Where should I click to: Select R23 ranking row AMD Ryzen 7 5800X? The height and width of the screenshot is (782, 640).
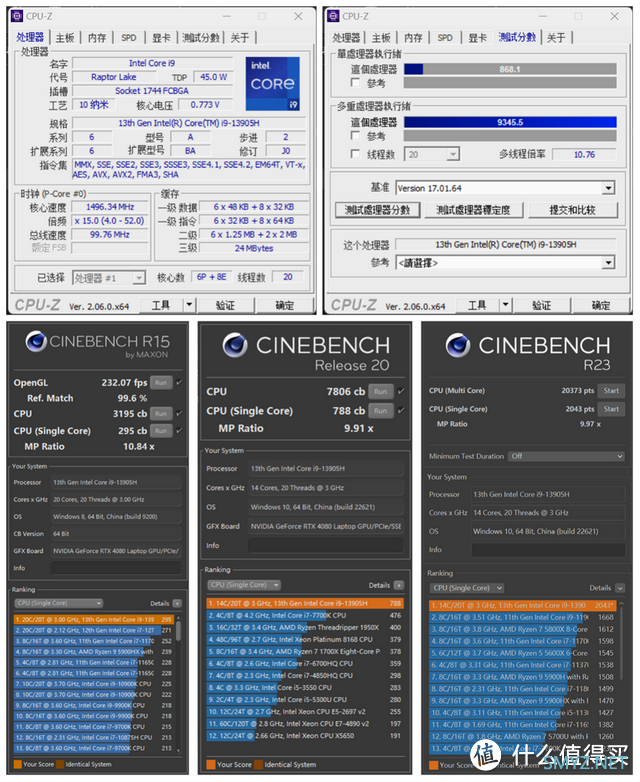click(523, 629)
